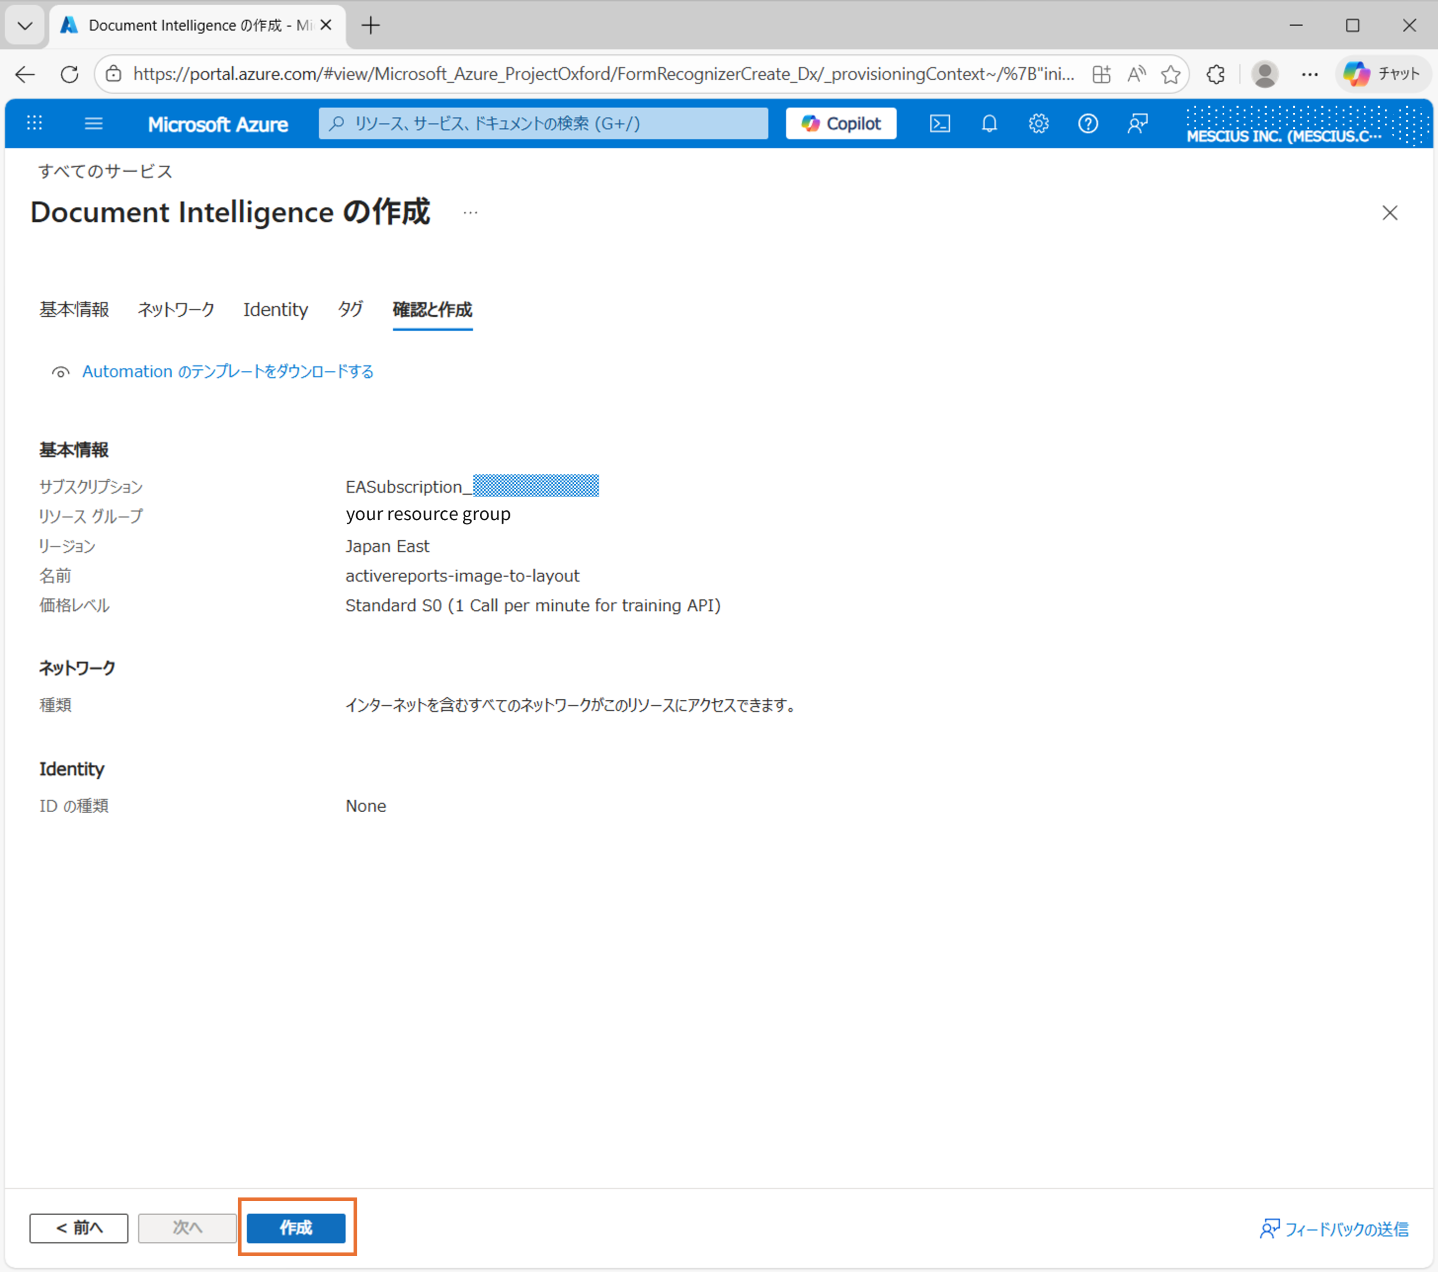The width and height of the screenshot is (1438, 1272).
Task: Open the help question mark panel
Action: pyautogui.click(x=1088, y=123)
